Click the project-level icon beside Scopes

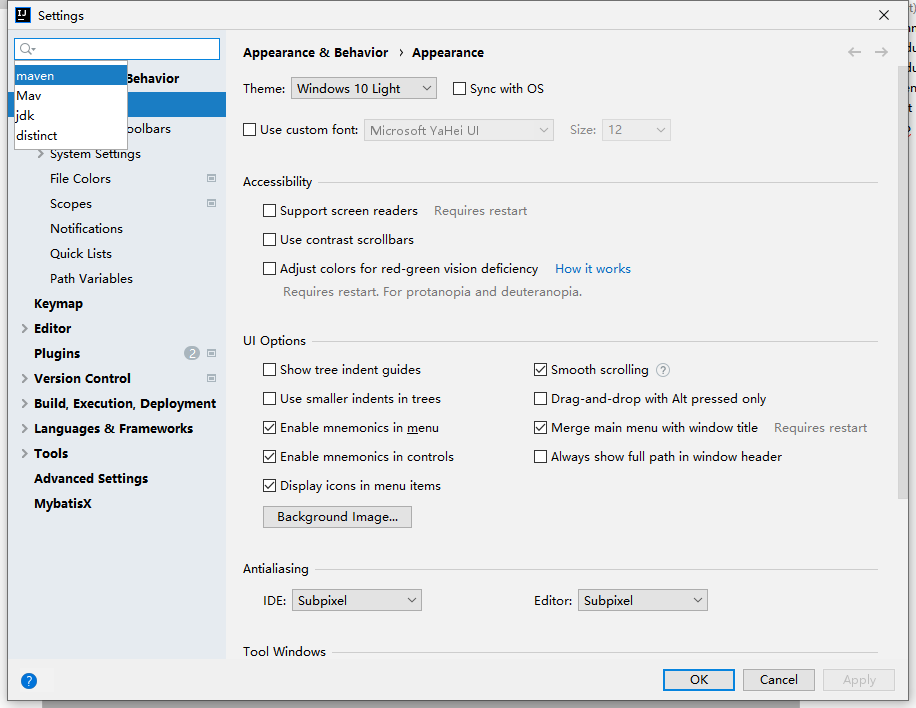(211, 203)
